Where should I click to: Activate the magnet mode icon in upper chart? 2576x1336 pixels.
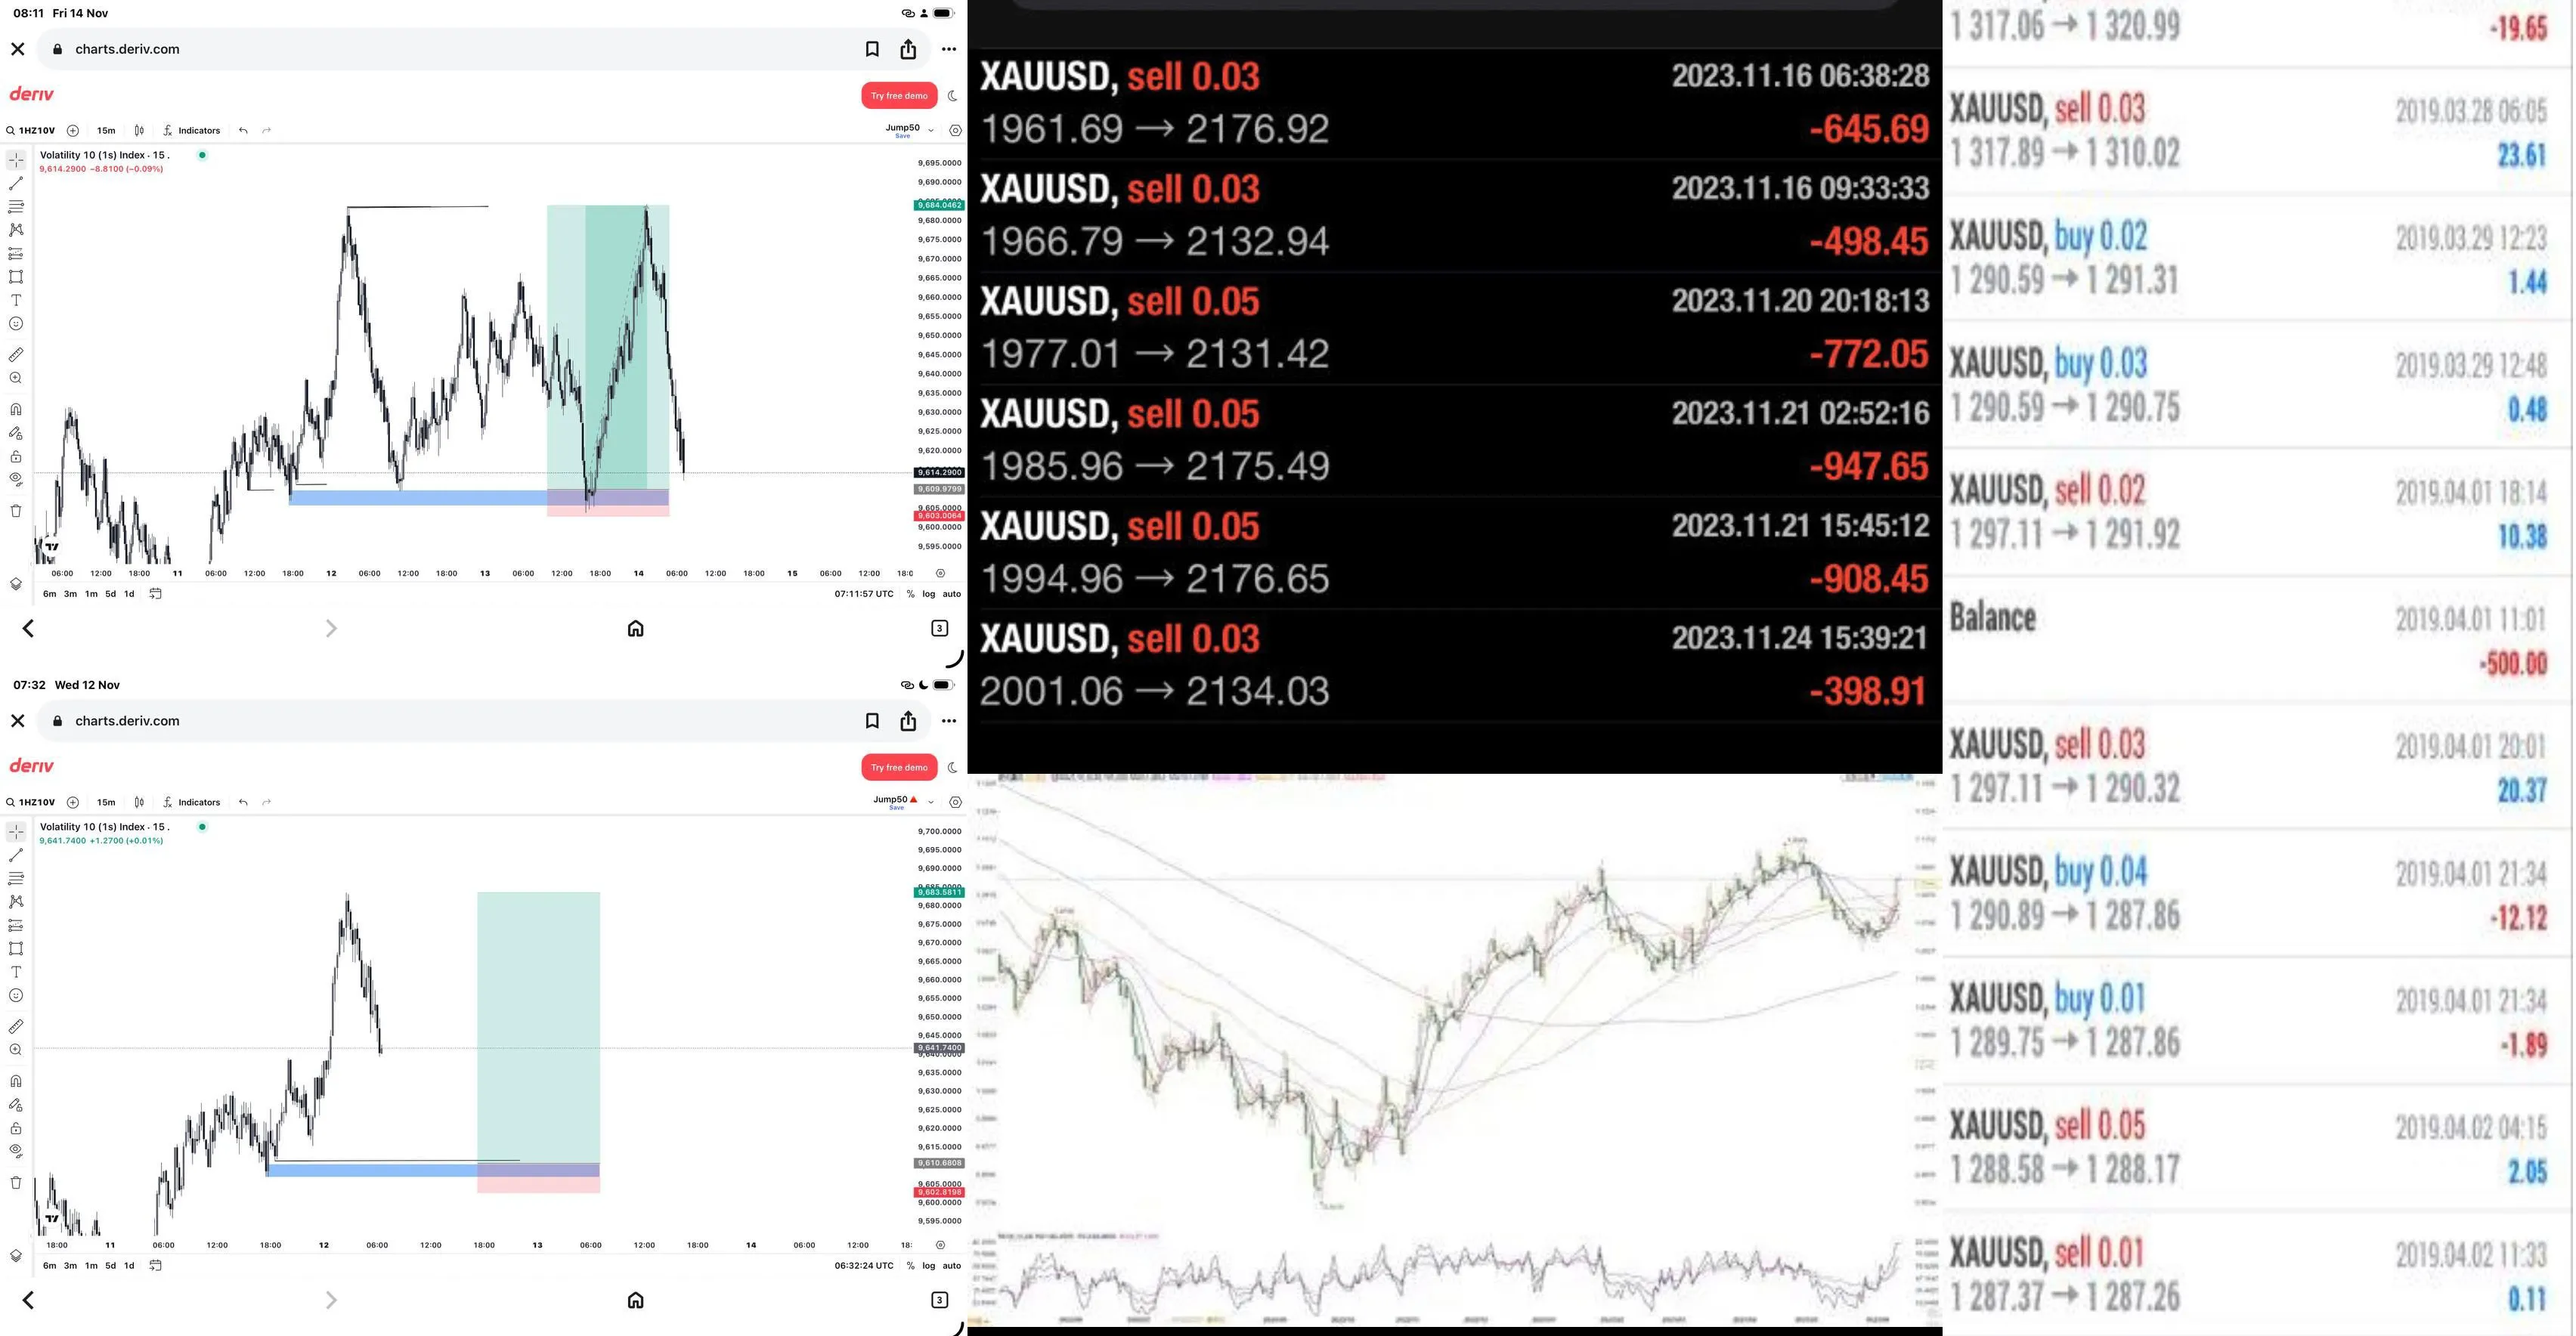[x=16, y=409]
